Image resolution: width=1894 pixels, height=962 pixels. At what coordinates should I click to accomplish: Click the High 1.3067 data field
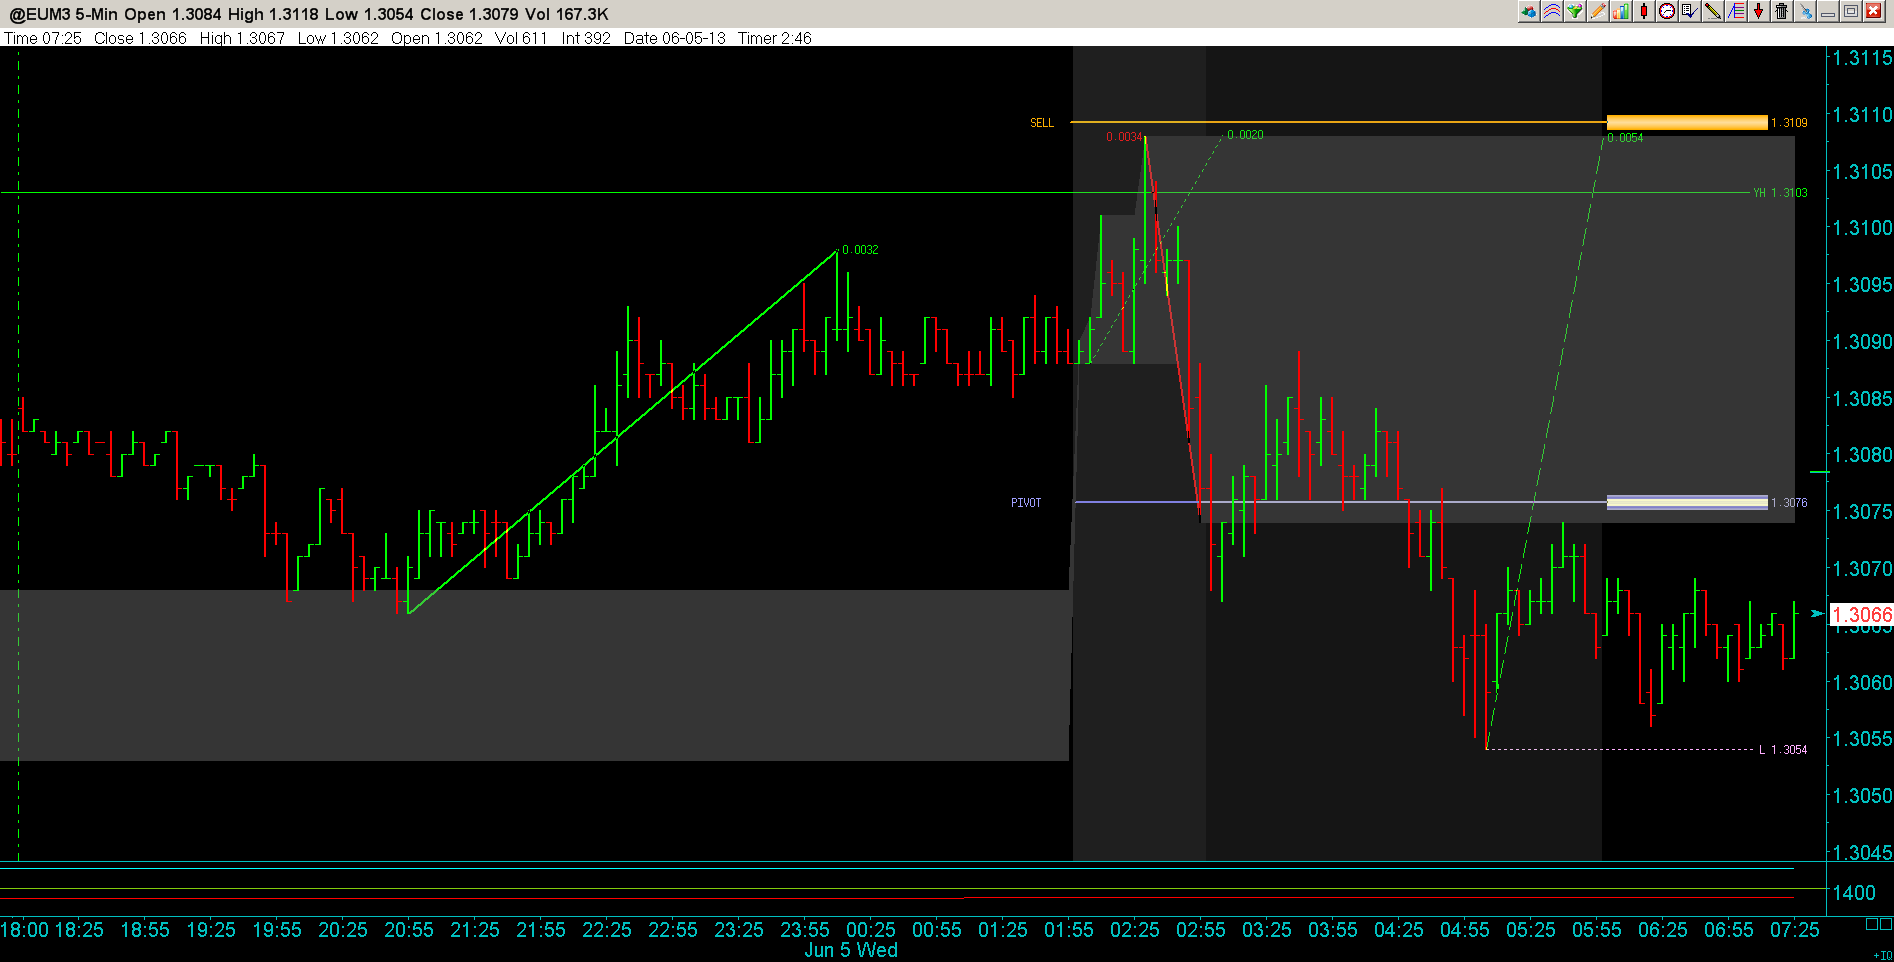point(242,38)
